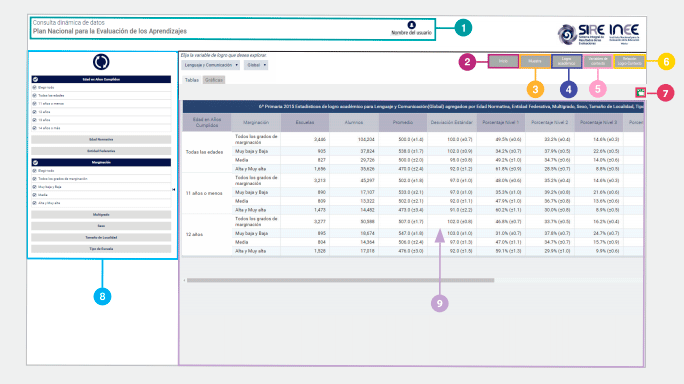The width and height of the screenshot is (684, 384).
Task: Toggle the Todas las edades checkbox
Action: tap(34, 96)
